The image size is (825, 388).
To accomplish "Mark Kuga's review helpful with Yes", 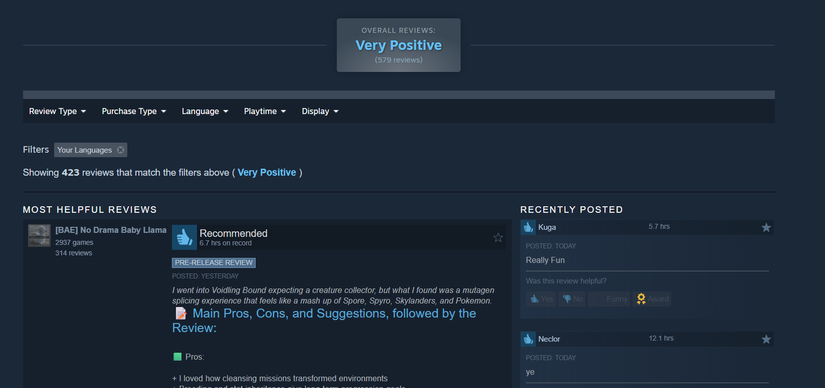I will [x=541, y=299].
